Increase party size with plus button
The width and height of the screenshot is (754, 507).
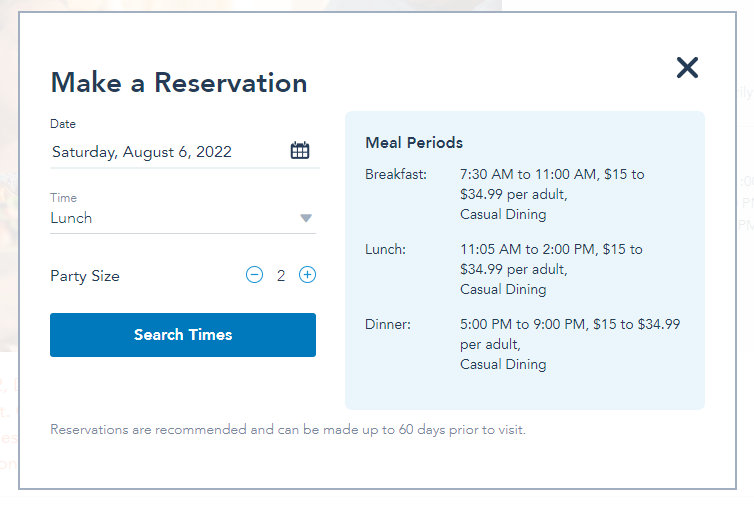307,275
